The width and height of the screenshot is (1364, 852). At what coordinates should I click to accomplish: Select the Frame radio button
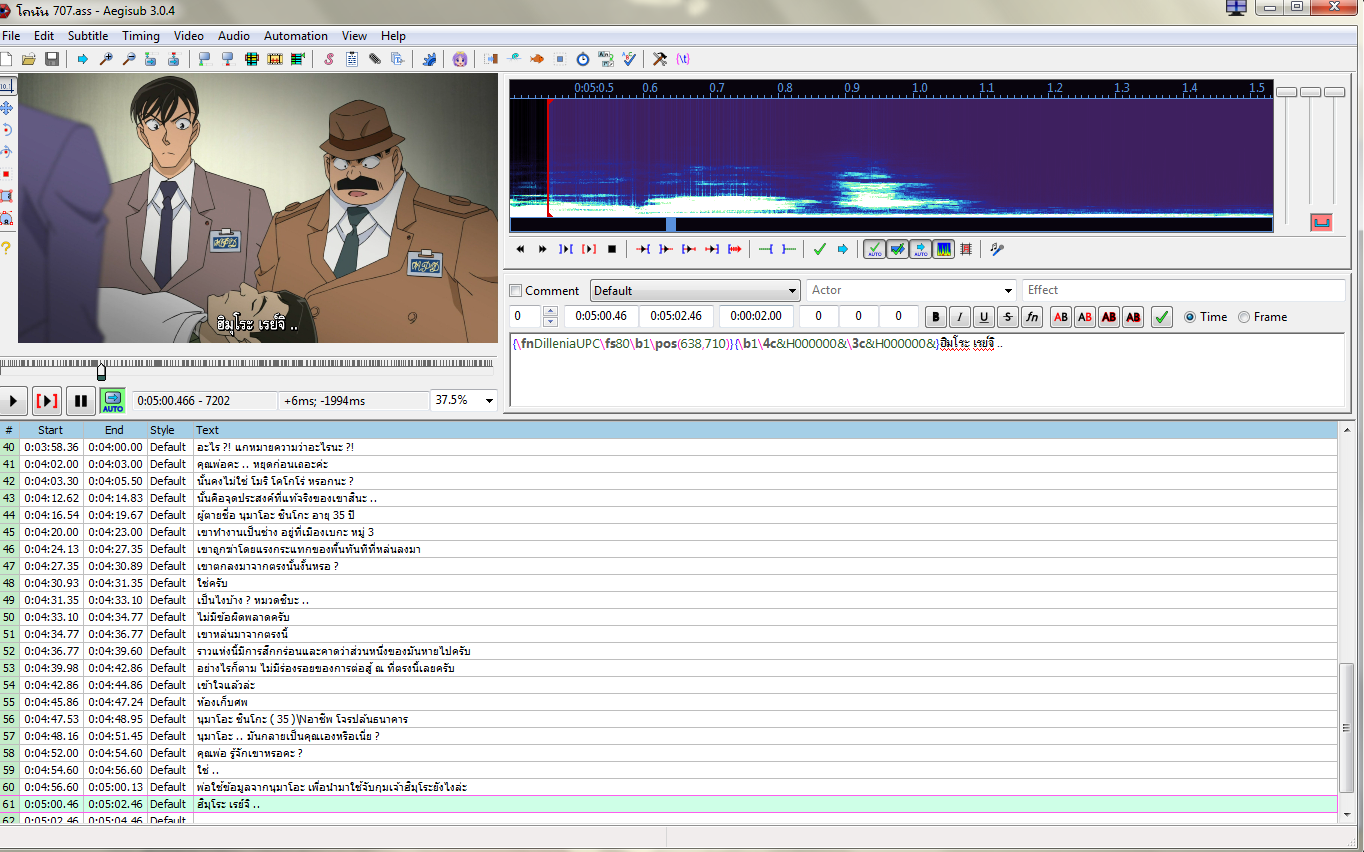coord(1244,317)
